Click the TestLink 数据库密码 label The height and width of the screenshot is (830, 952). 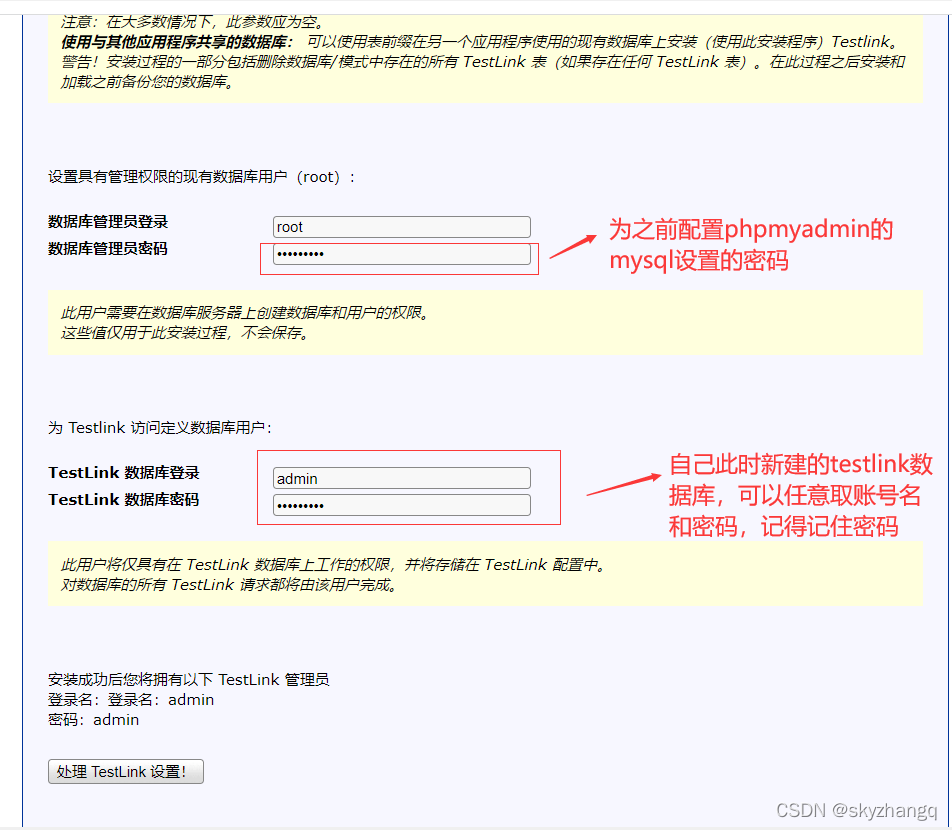124,499
